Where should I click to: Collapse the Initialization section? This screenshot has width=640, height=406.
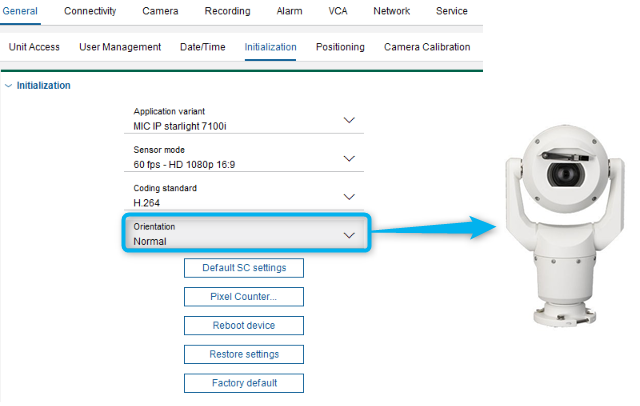tap(10, 86)
